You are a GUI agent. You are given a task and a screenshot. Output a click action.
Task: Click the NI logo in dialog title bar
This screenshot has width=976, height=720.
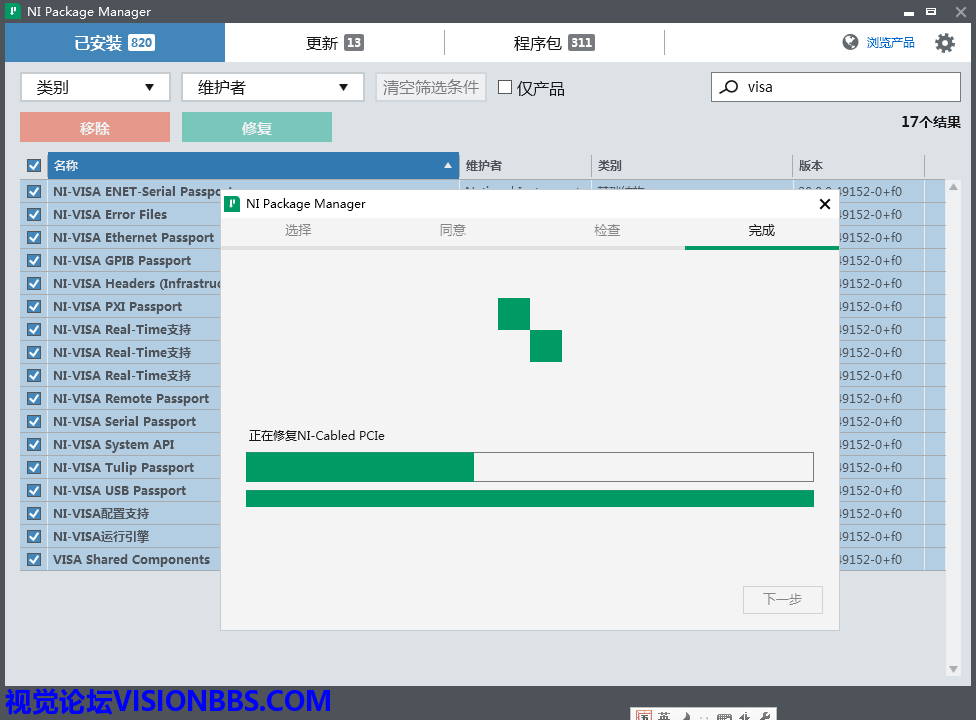(x=232, y=204)
